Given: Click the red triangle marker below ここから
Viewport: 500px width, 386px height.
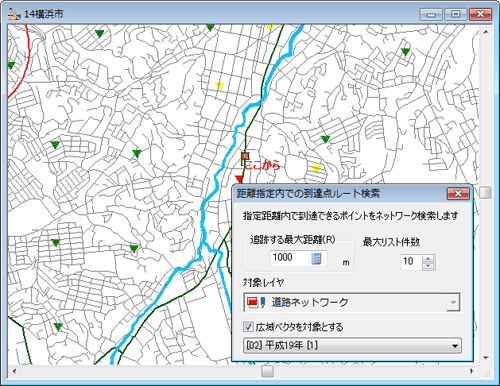Looking at the screenshot, I should [x=238, y=179].
